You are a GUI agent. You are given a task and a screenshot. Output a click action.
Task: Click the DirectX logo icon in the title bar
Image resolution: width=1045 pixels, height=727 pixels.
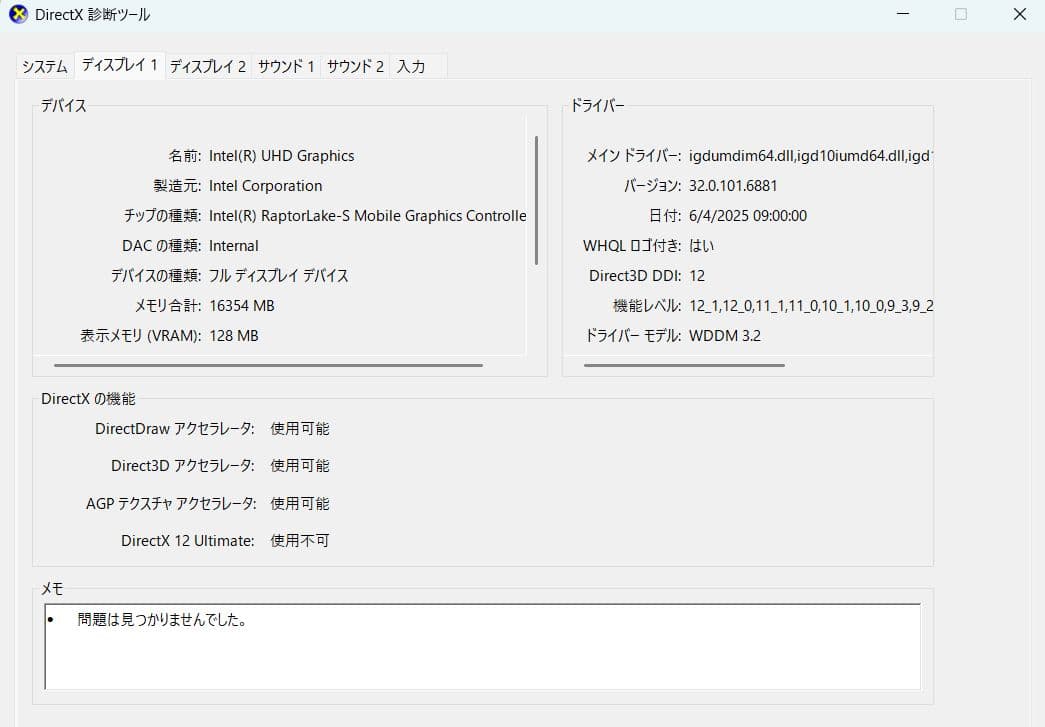click(x=17, y=14)
